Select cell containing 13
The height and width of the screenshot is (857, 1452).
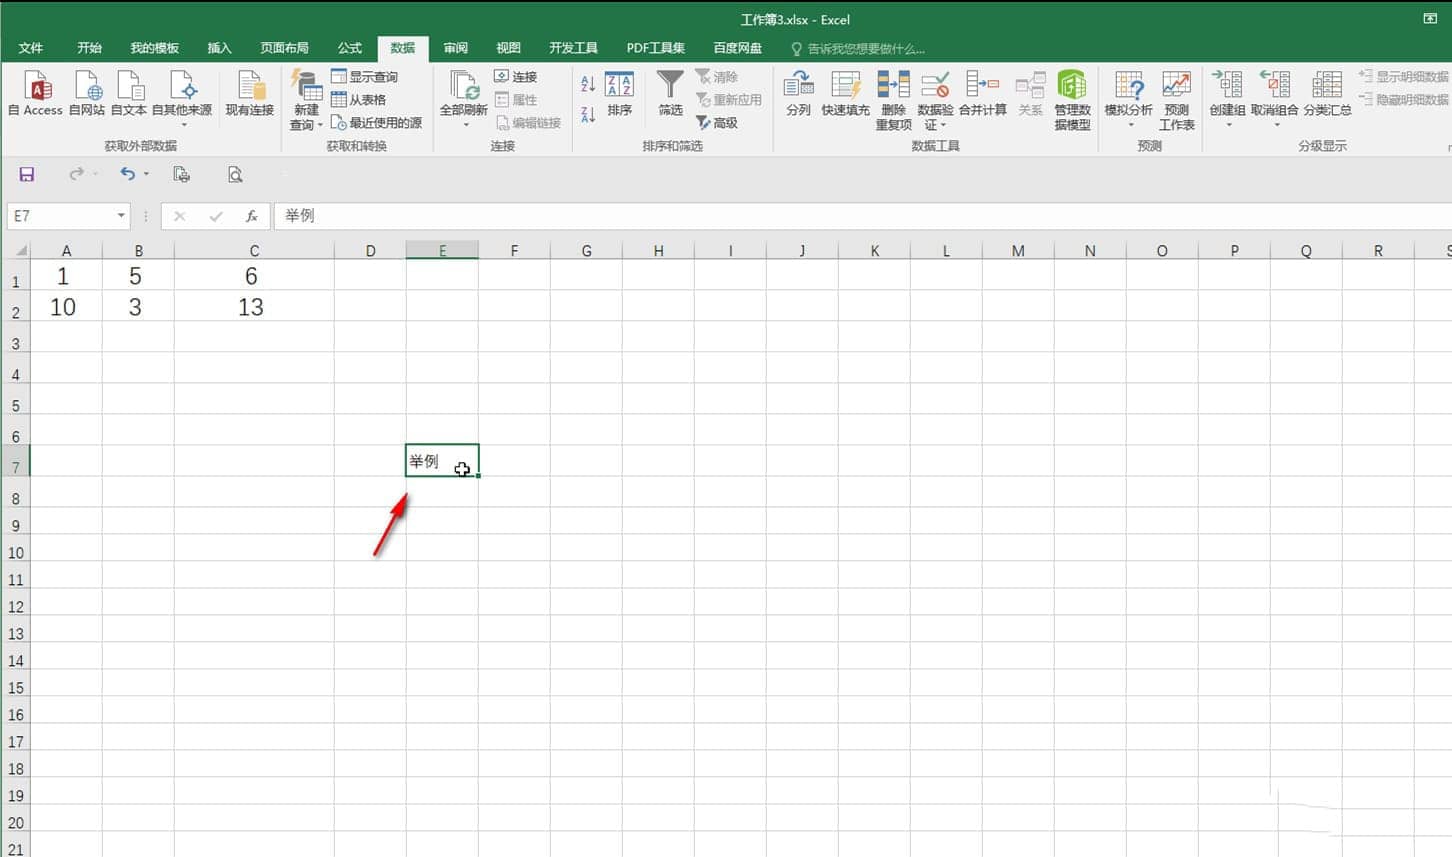[x=254, y=307]
